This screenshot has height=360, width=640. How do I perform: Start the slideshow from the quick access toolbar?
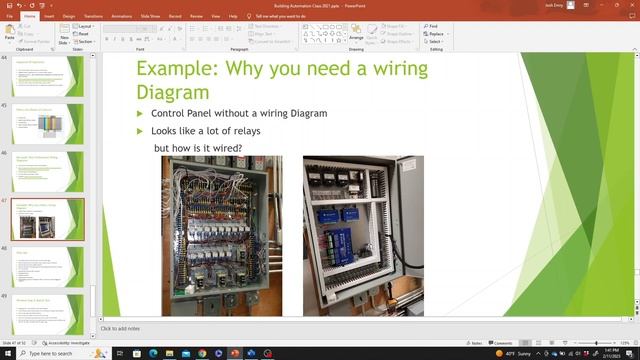[42, 6]
